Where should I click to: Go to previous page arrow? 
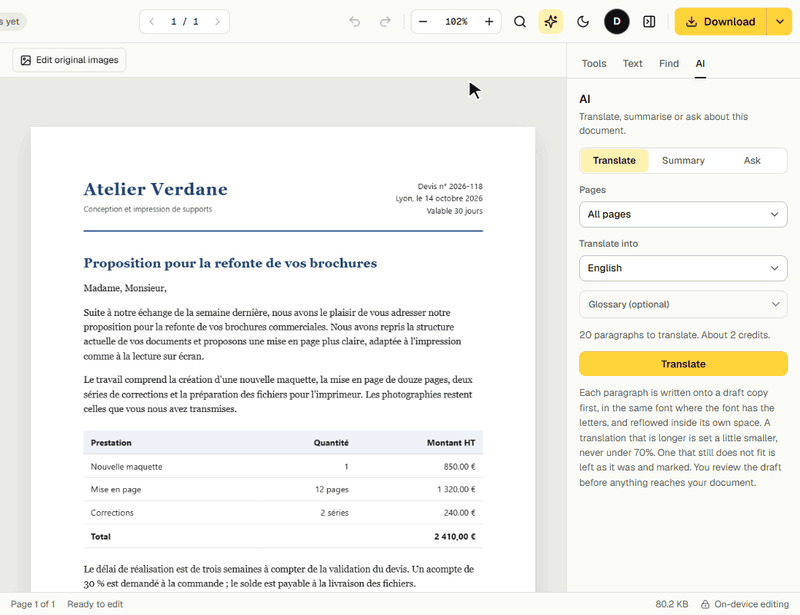tap(152, 21)
